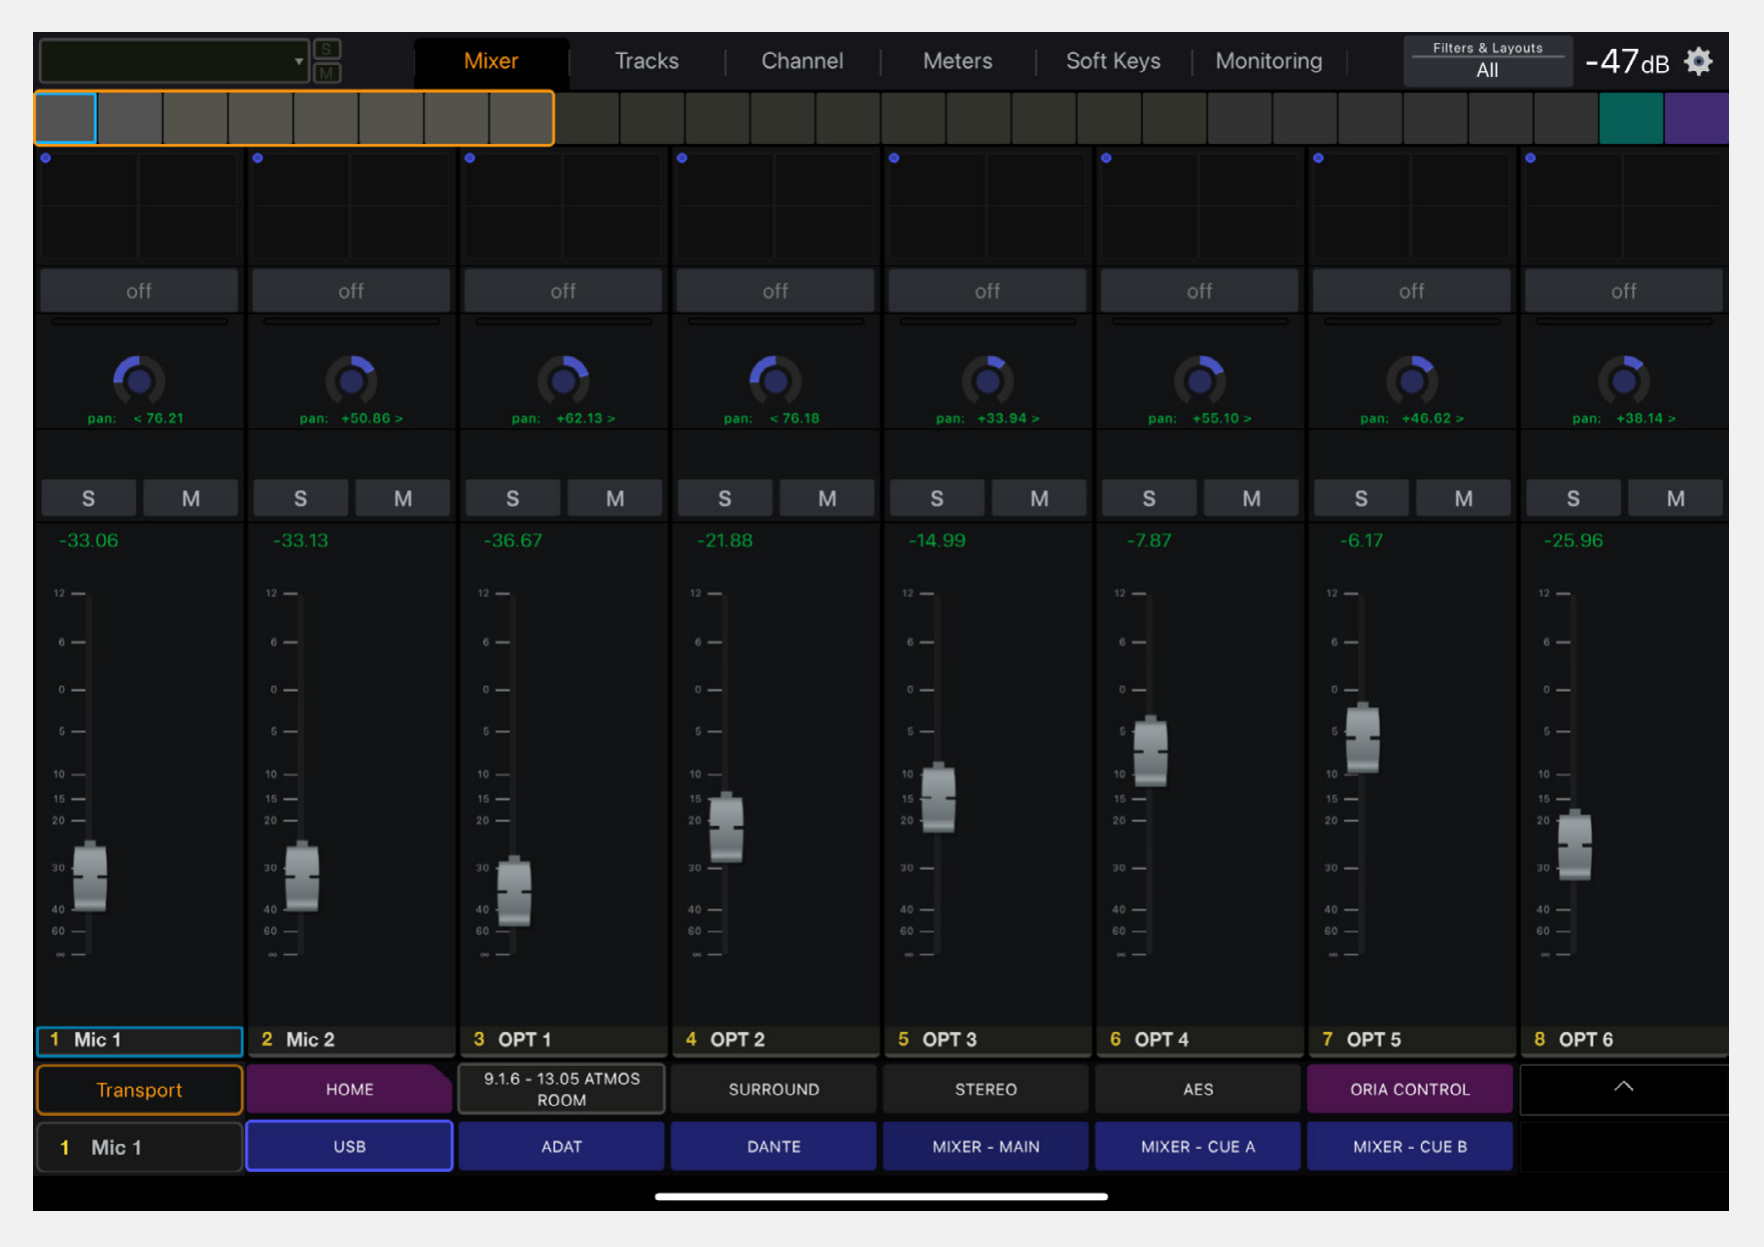Image resolution: width=1764 pixels, height=1247 pixels.
Task: Select the AES button
Action: click(x=1197, y=1089)
